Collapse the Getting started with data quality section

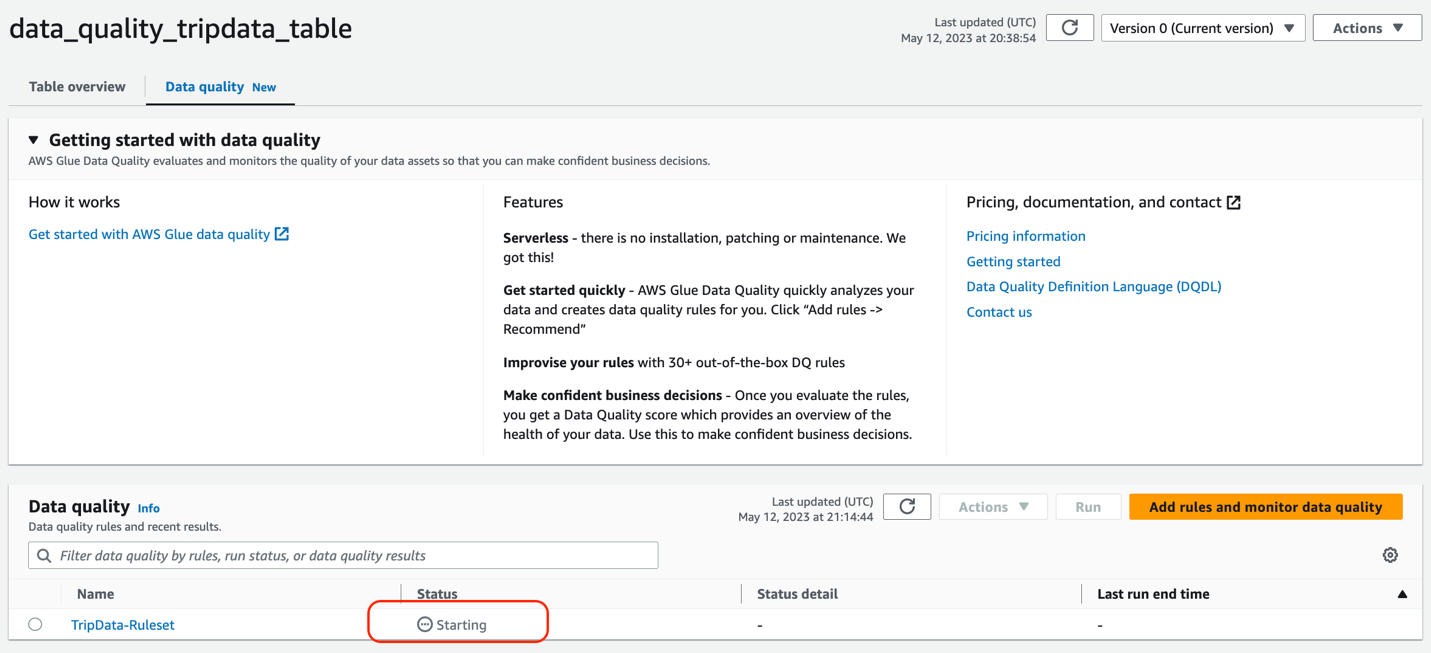tap(34, 140)
